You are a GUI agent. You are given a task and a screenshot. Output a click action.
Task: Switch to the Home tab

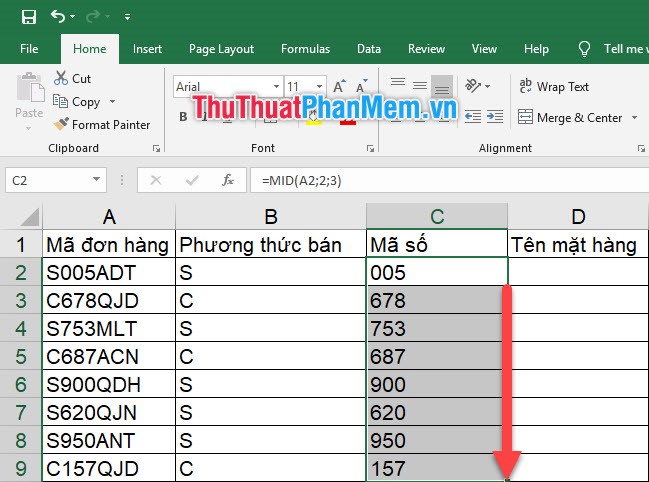click(89, 49)
